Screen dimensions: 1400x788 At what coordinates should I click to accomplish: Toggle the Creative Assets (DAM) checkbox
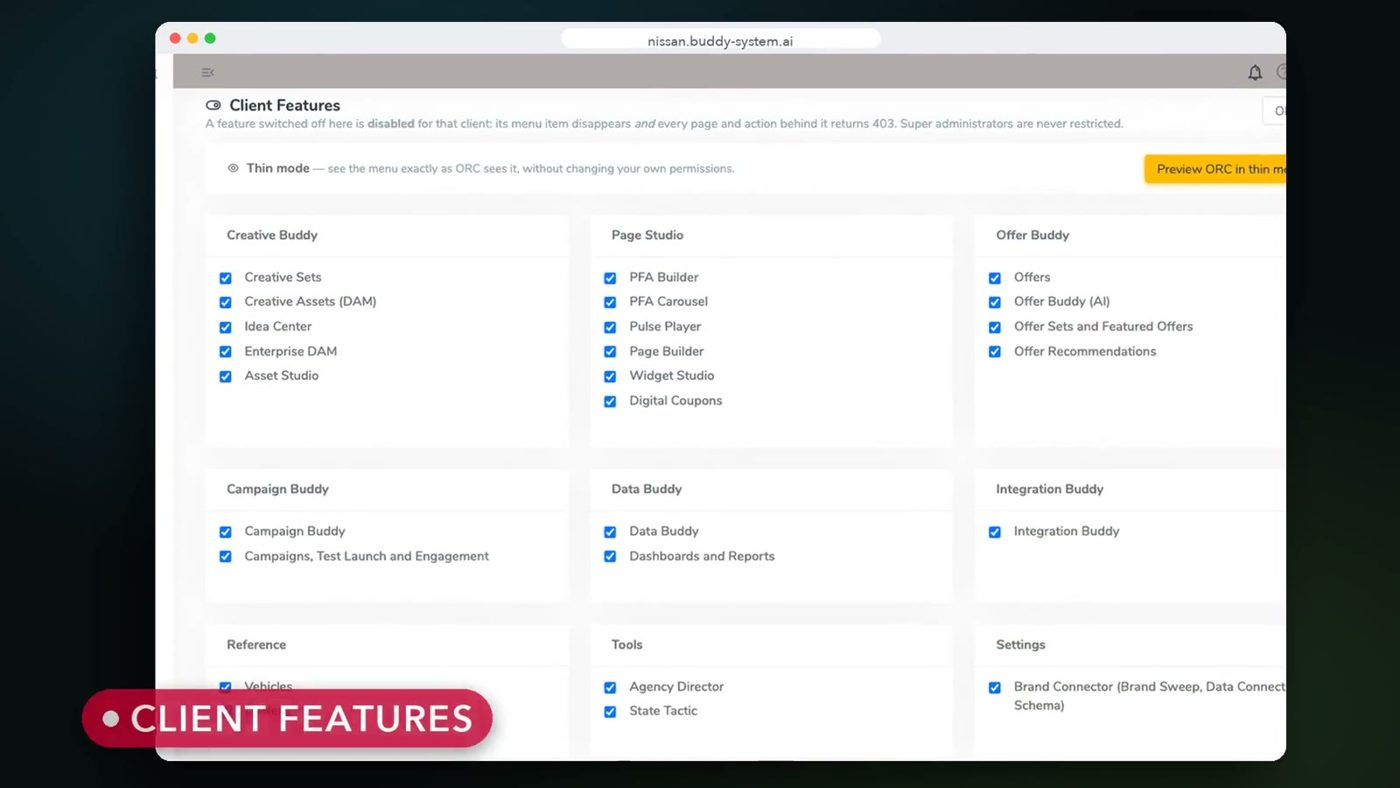pos(225,302)
